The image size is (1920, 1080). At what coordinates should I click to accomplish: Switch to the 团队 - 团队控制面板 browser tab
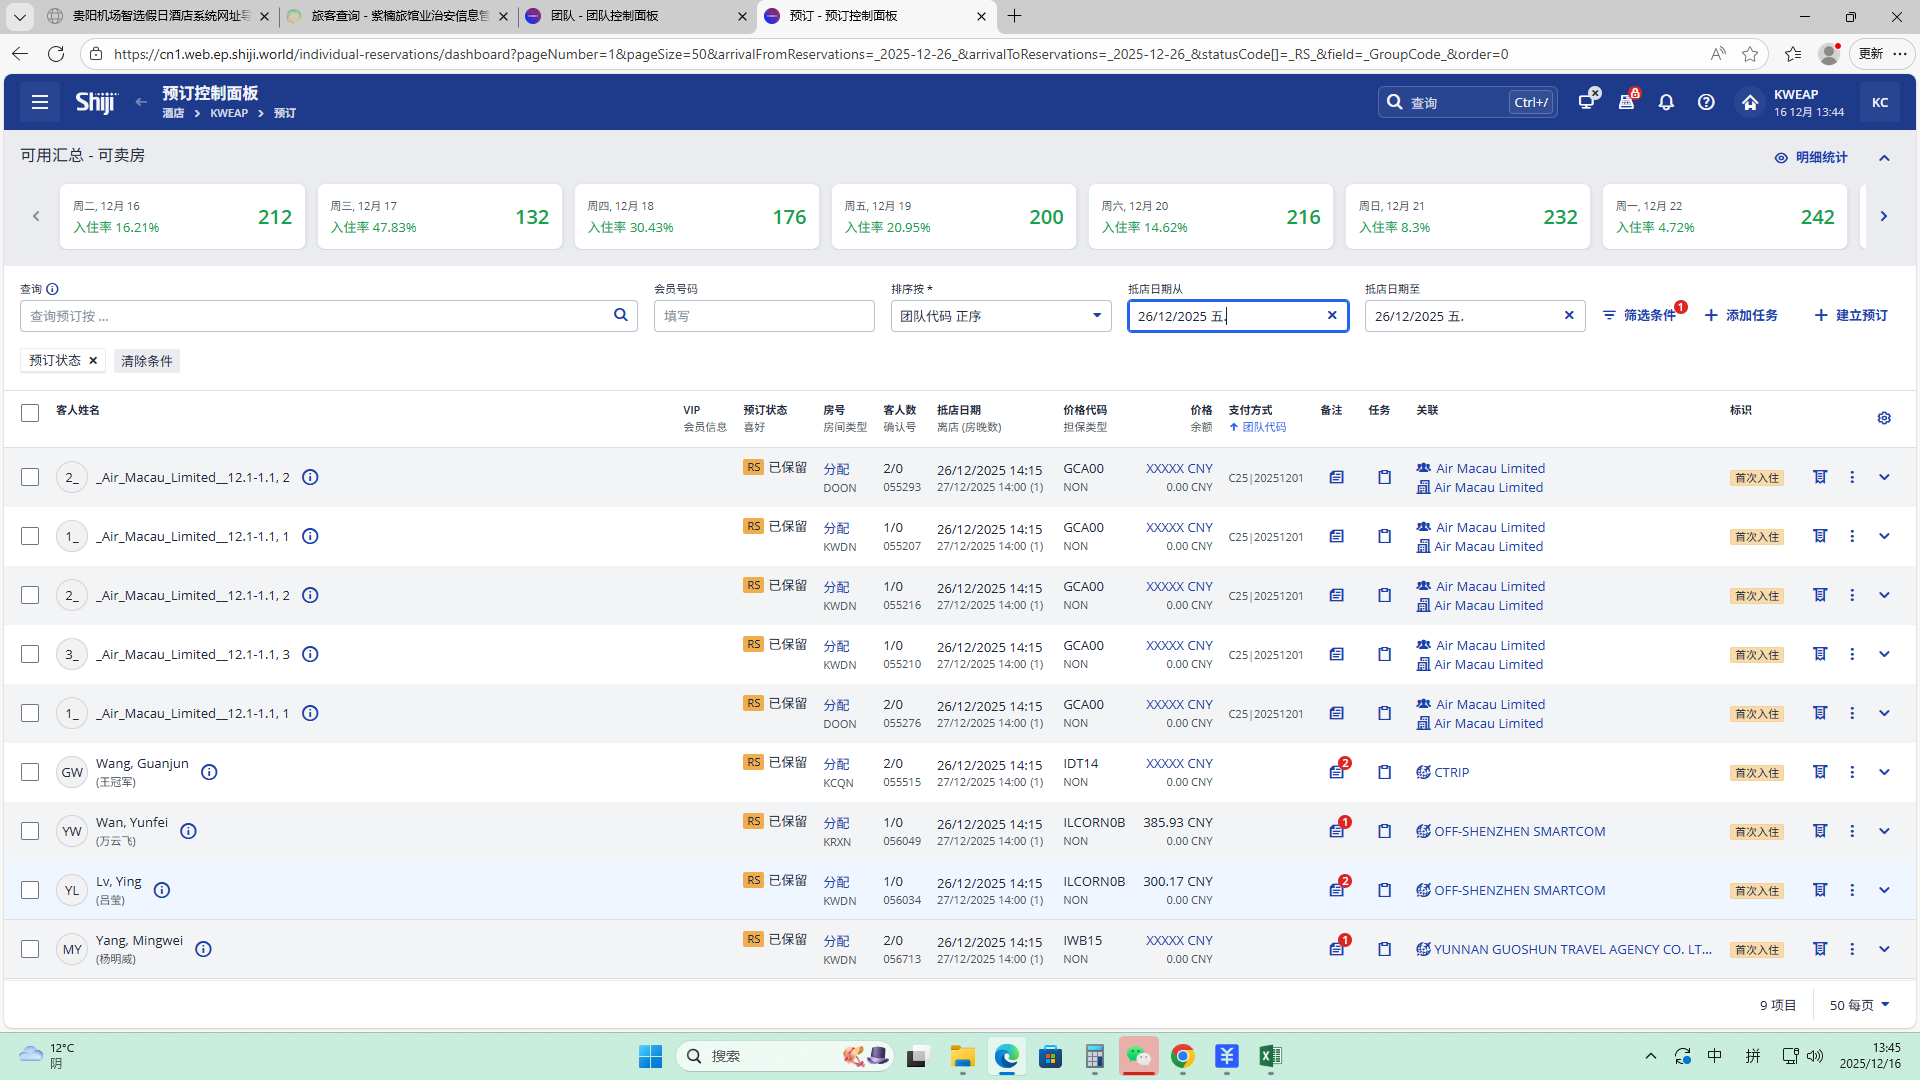pyautogui.click(x=605, y=16)
